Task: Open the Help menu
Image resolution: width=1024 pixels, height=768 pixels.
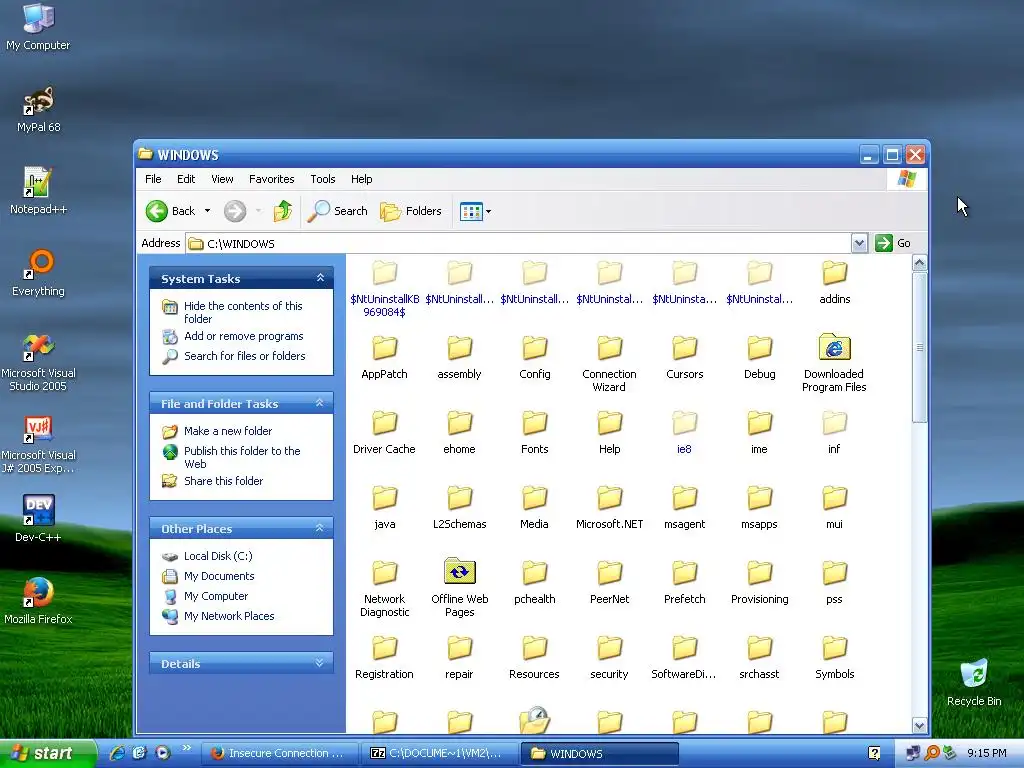Action: [361, 179]
